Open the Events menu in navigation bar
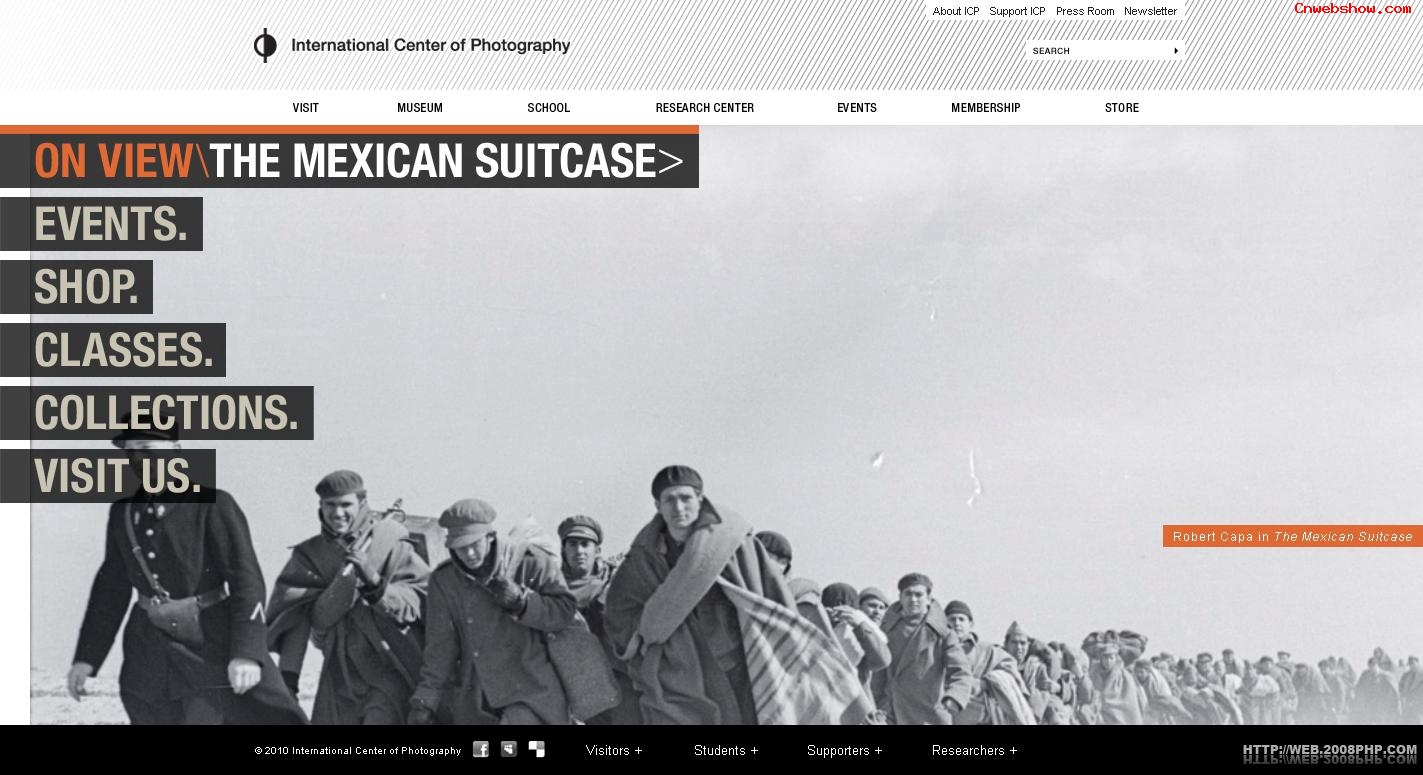This screenshot has width=1423, height=775. (857, 108)
